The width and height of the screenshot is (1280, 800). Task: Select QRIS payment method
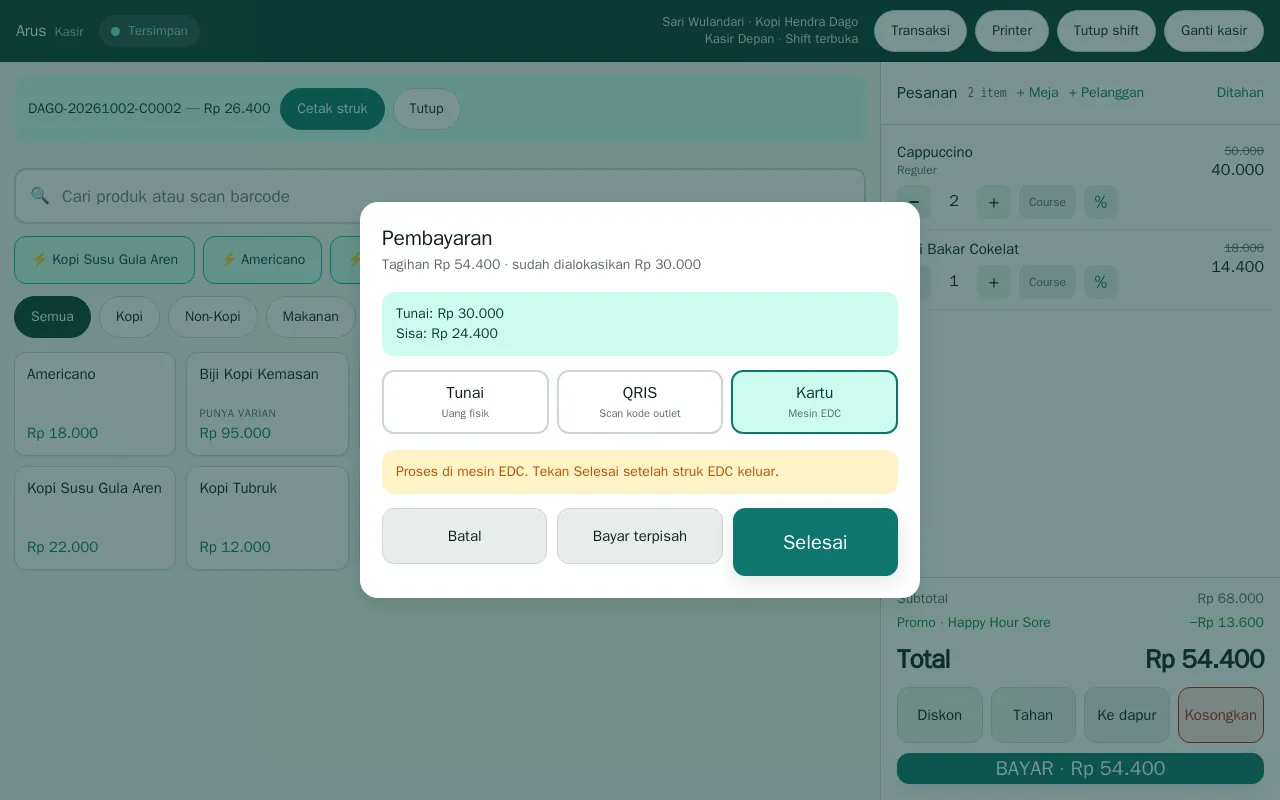[x=640, y=402]
